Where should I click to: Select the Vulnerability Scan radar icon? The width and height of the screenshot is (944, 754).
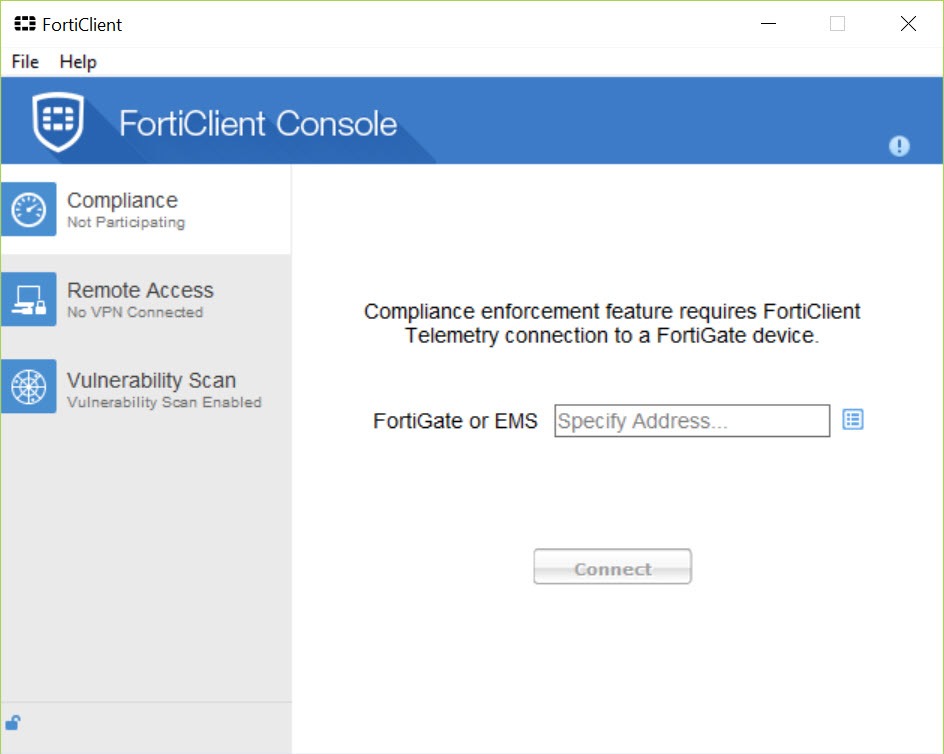(x=29, y=386)
